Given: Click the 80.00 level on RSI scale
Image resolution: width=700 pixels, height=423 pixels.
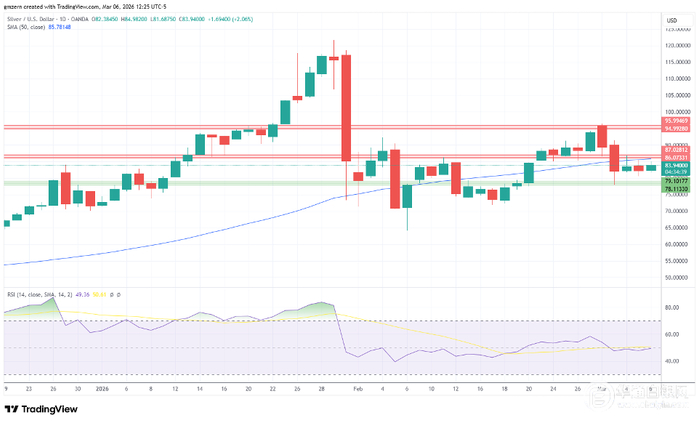Looking at the screenshot, I should [x=672, y=308].
